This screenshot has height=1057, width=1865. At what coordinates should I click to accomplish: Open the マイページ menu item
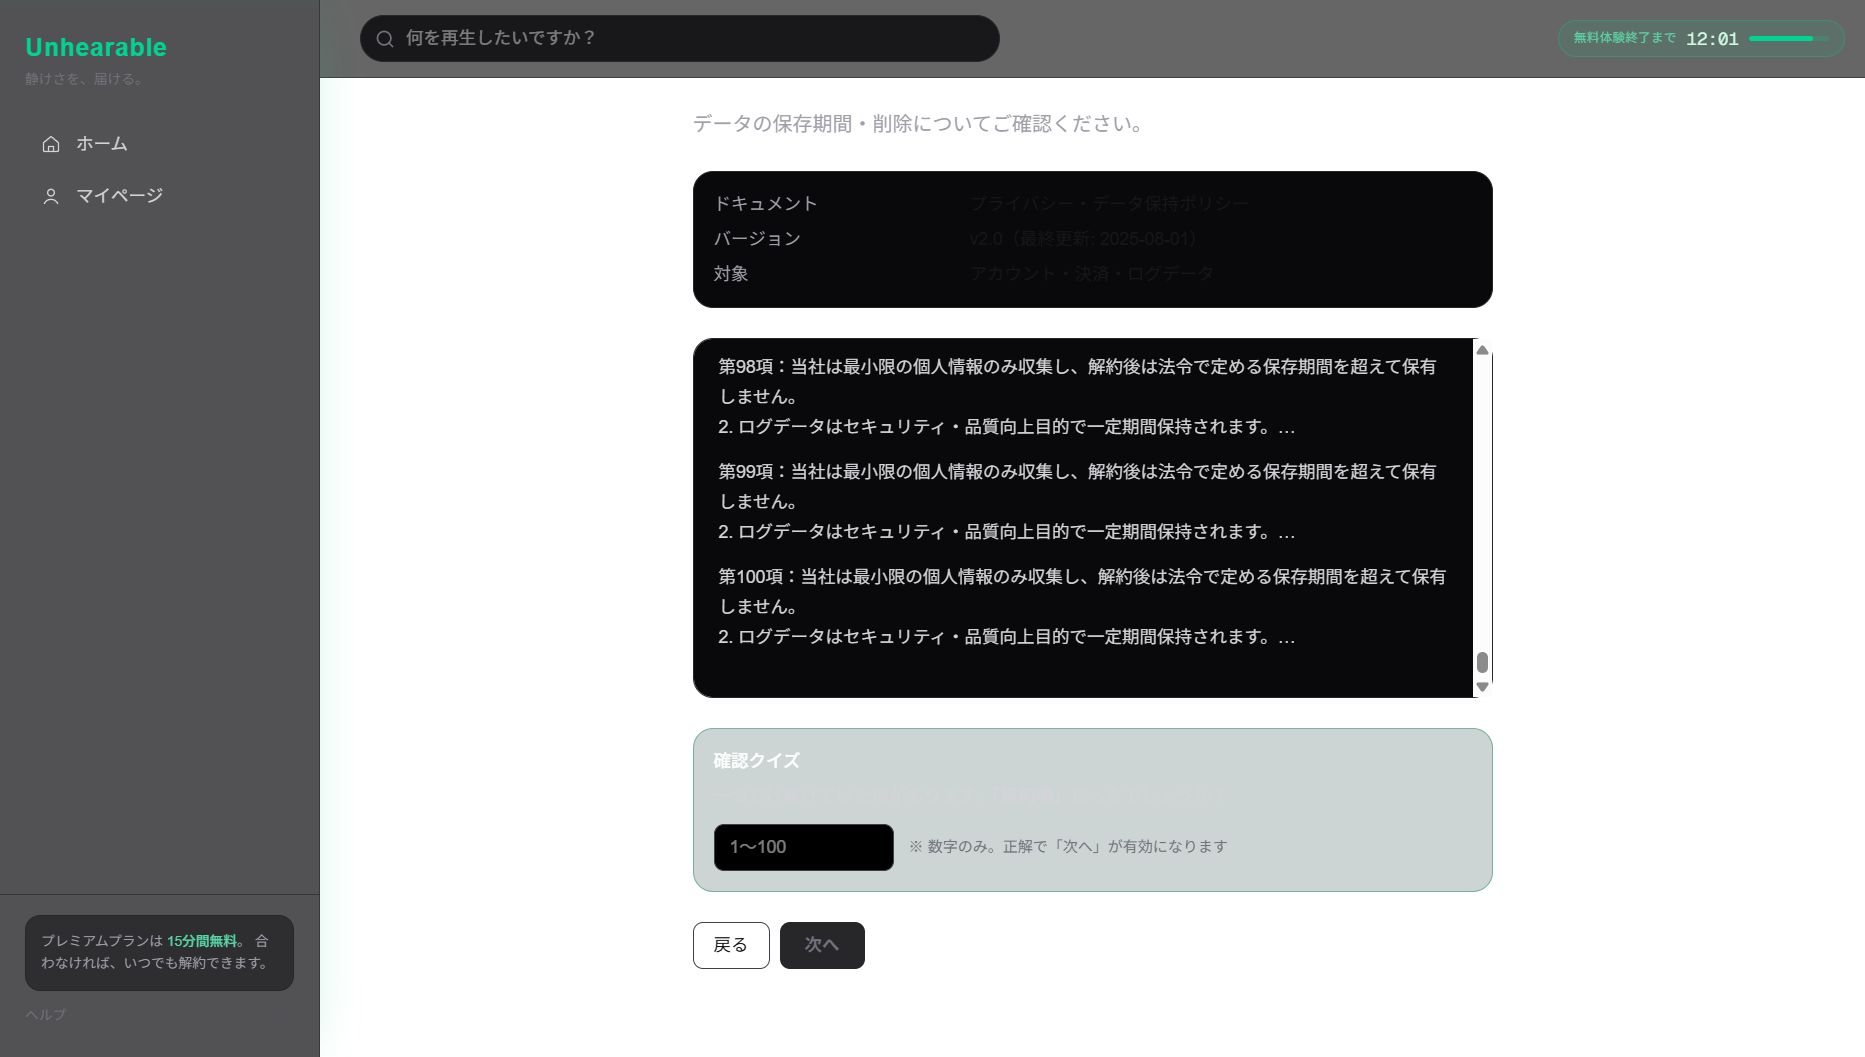tap(120, 195)
